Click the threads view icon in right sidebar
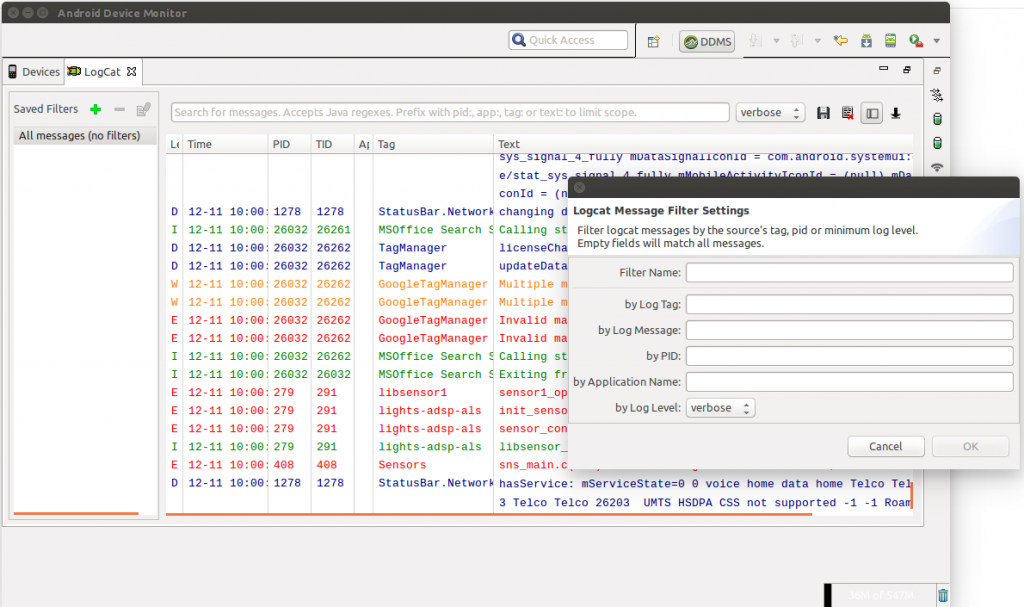The width and height of the screenshot is (1024, 607). click(937, 95)
